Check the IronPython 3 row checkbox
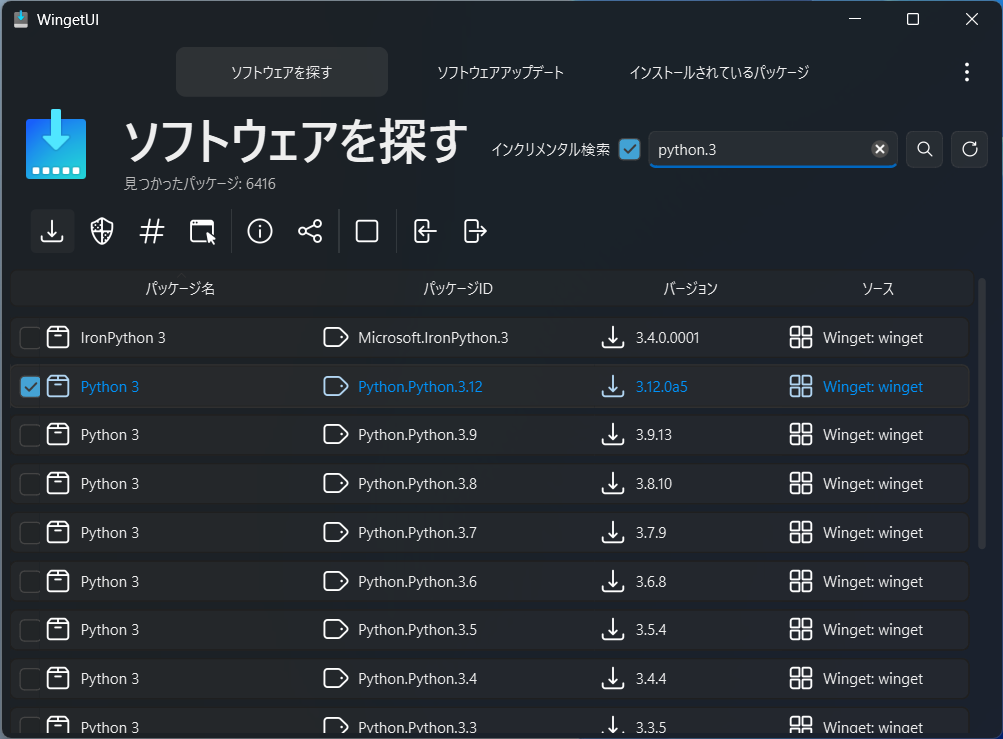Viewport: 1003px width, 739px height. coord(30,337)
